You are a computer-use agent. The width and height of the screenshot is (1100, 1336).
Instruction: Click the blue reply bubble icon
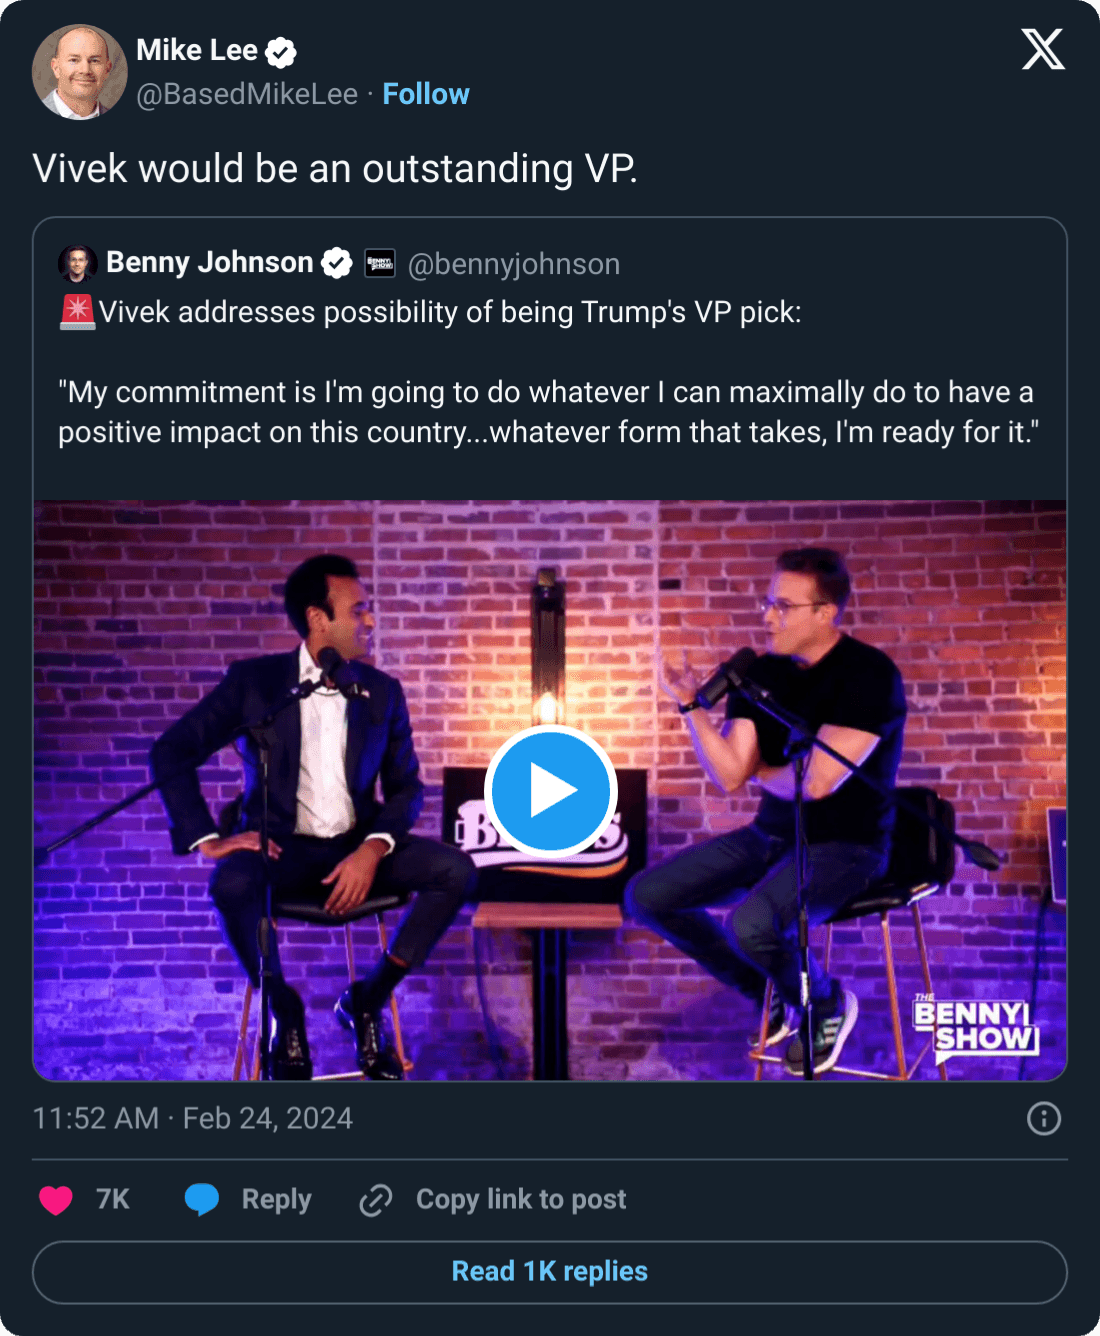(x=202, y=1199)
